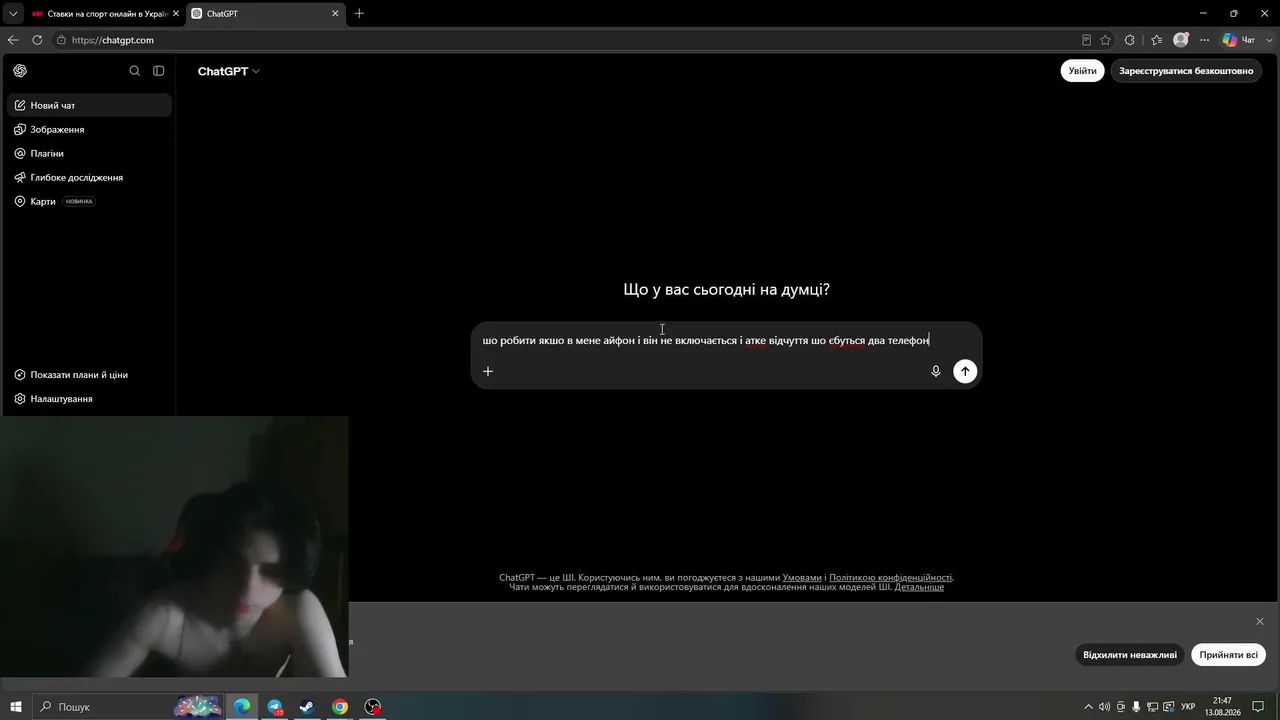Click Прийняти всі cookies button
This screenshot has width=1280, height=720.
pyautogui.click(x=1228, y=655)
